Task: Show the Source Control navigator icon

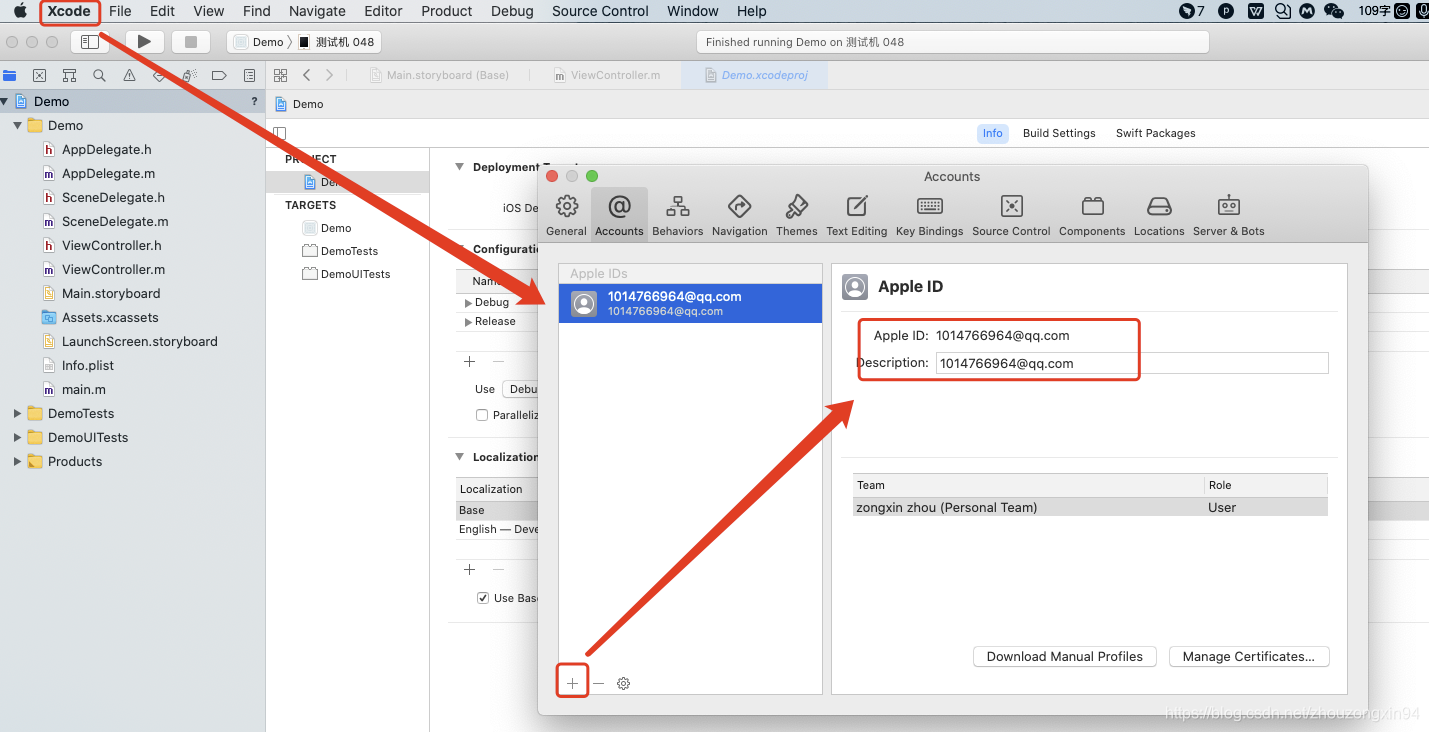Action: 39,75
